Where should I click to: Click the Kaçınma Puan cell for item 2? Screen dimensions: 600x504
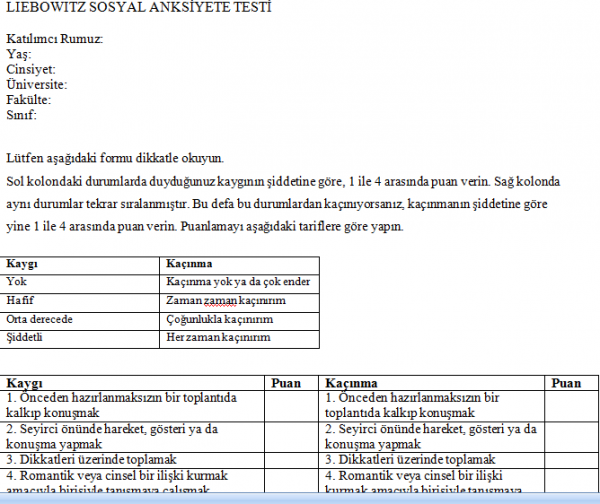[x=572, y=437]
